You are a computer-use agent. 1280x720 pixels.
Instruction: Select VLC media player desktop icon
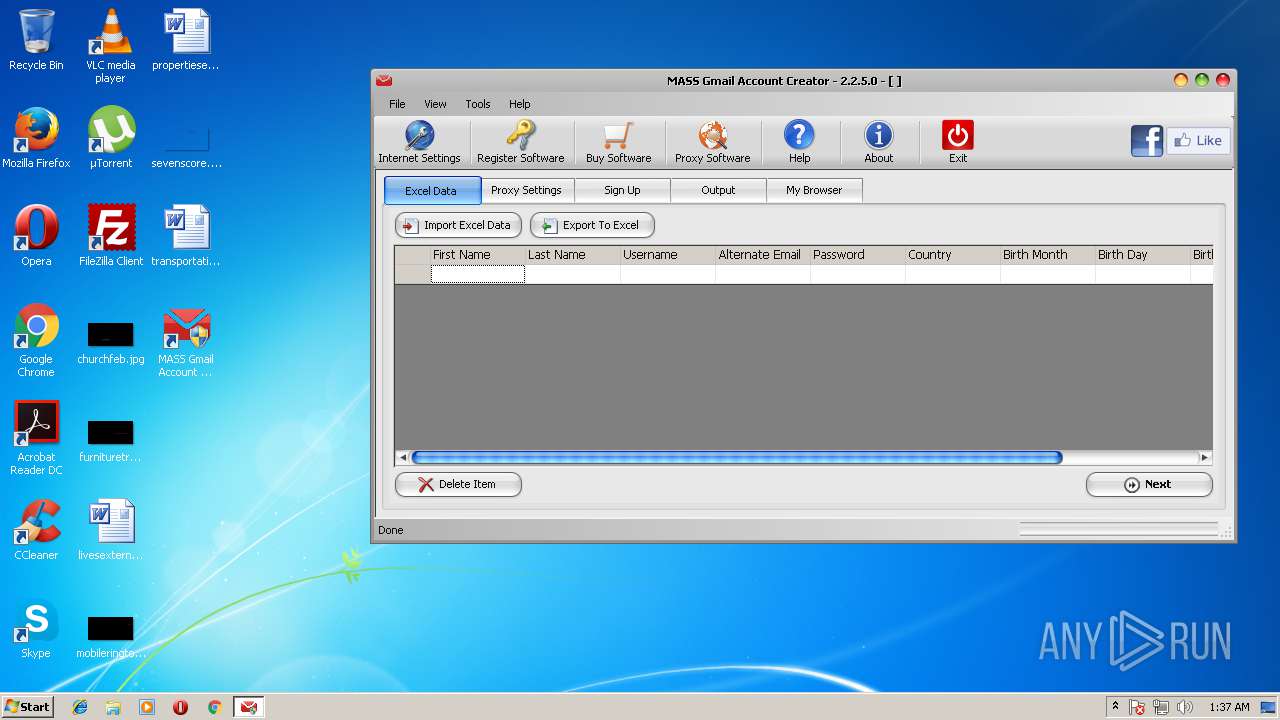click(x=110, y=46)
